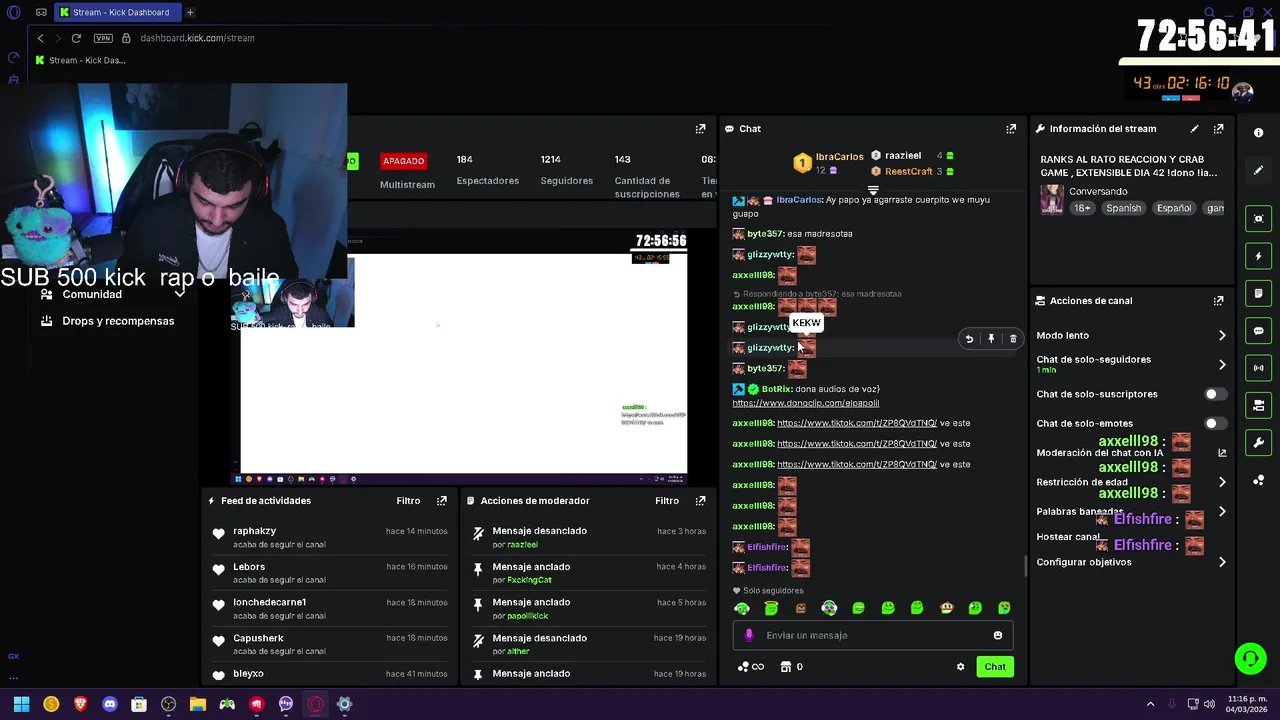
Task: Click the message input field
Action: point(873,636)
